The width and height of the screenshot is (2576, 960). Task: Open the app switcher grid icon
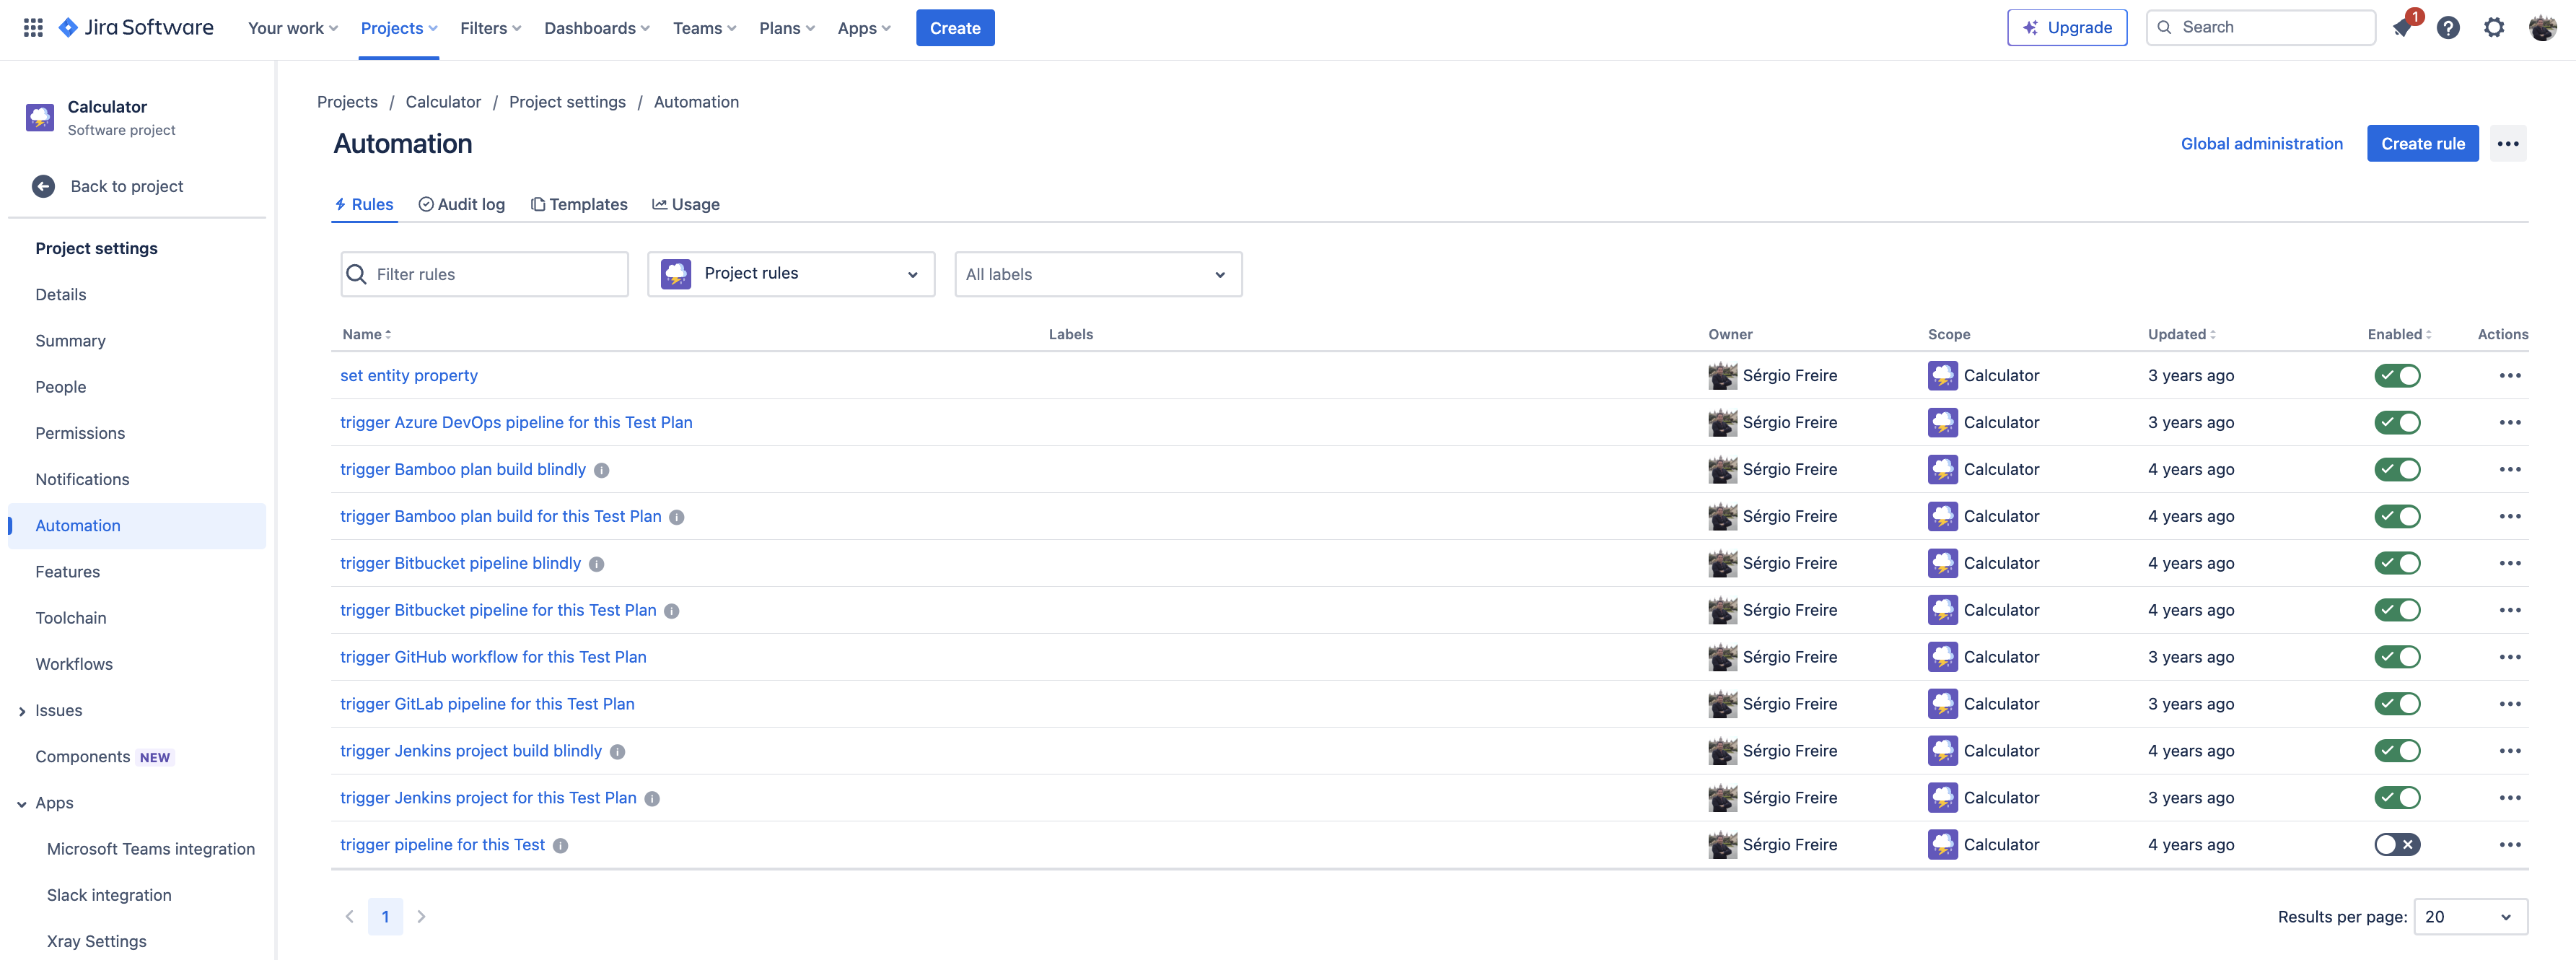33,28
